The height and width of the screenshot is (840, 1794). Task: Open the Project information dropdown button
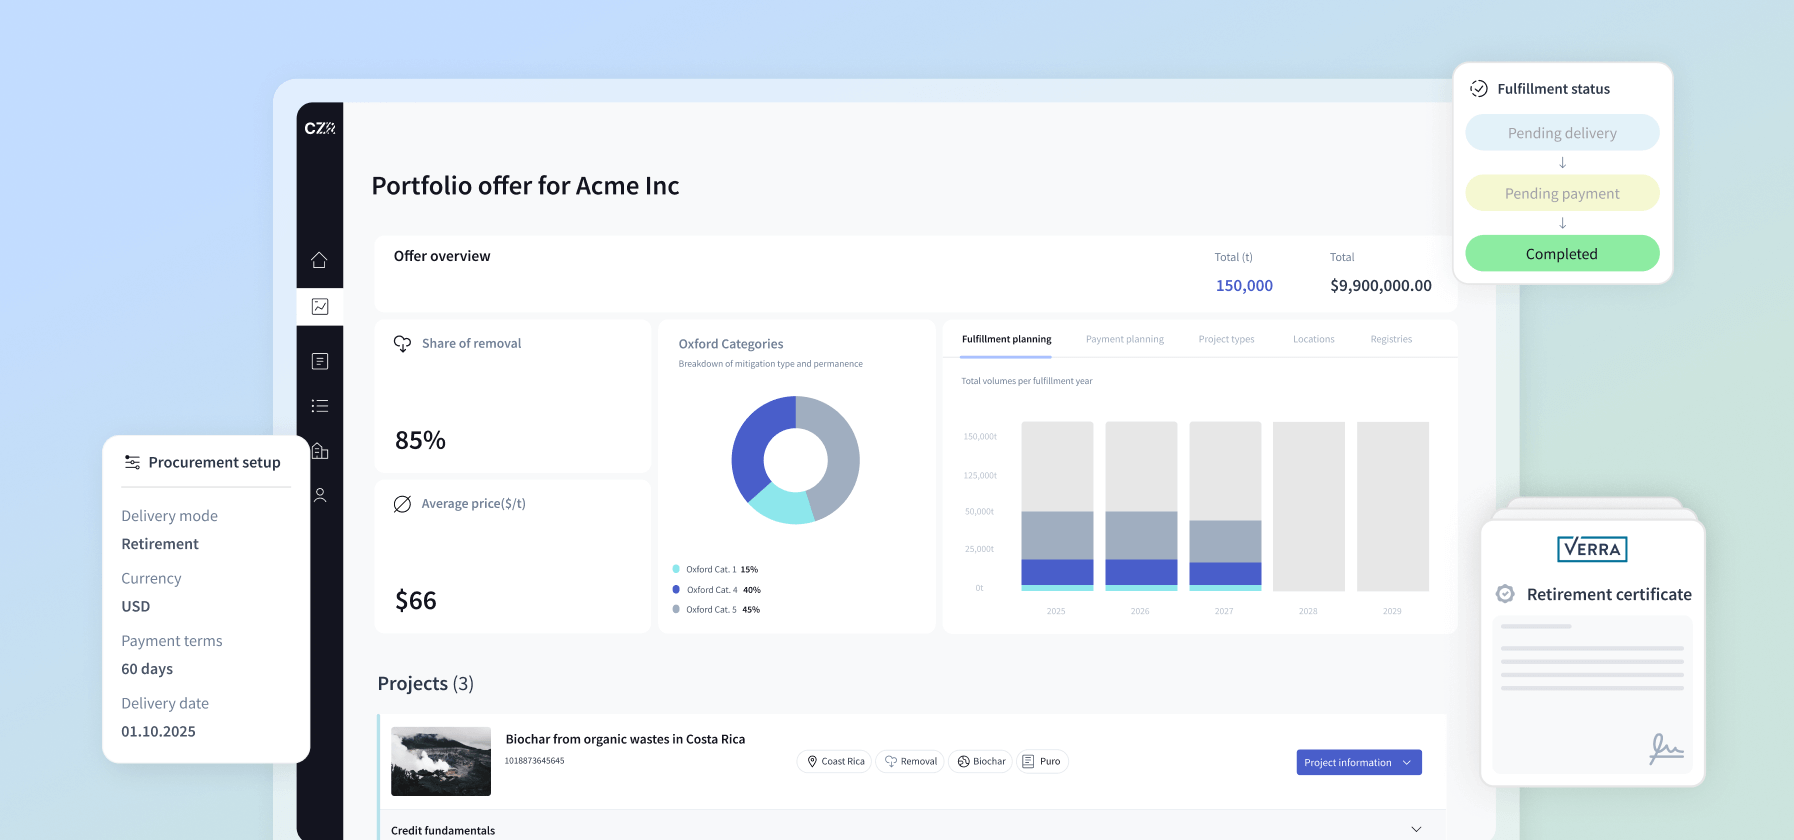click(x=1359, y=762)
